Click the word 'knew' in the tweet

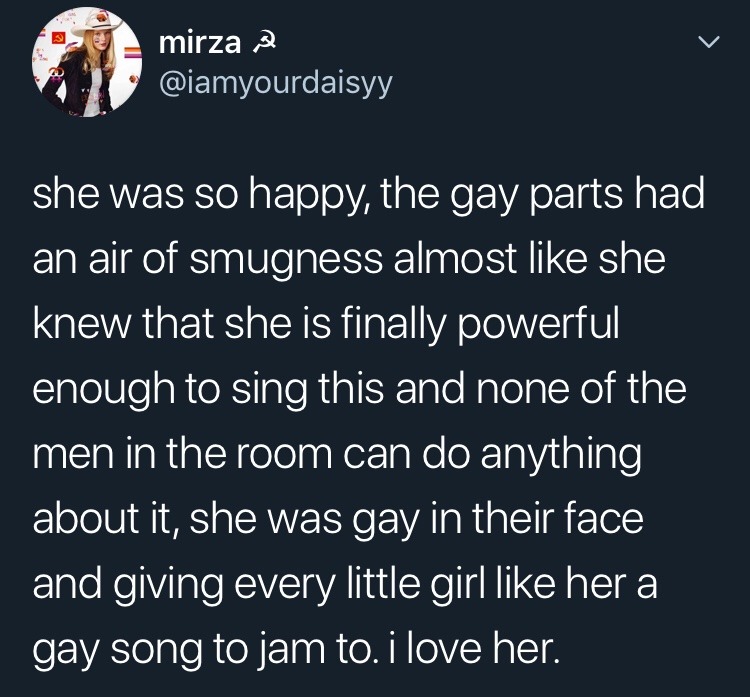click(81, 324)
